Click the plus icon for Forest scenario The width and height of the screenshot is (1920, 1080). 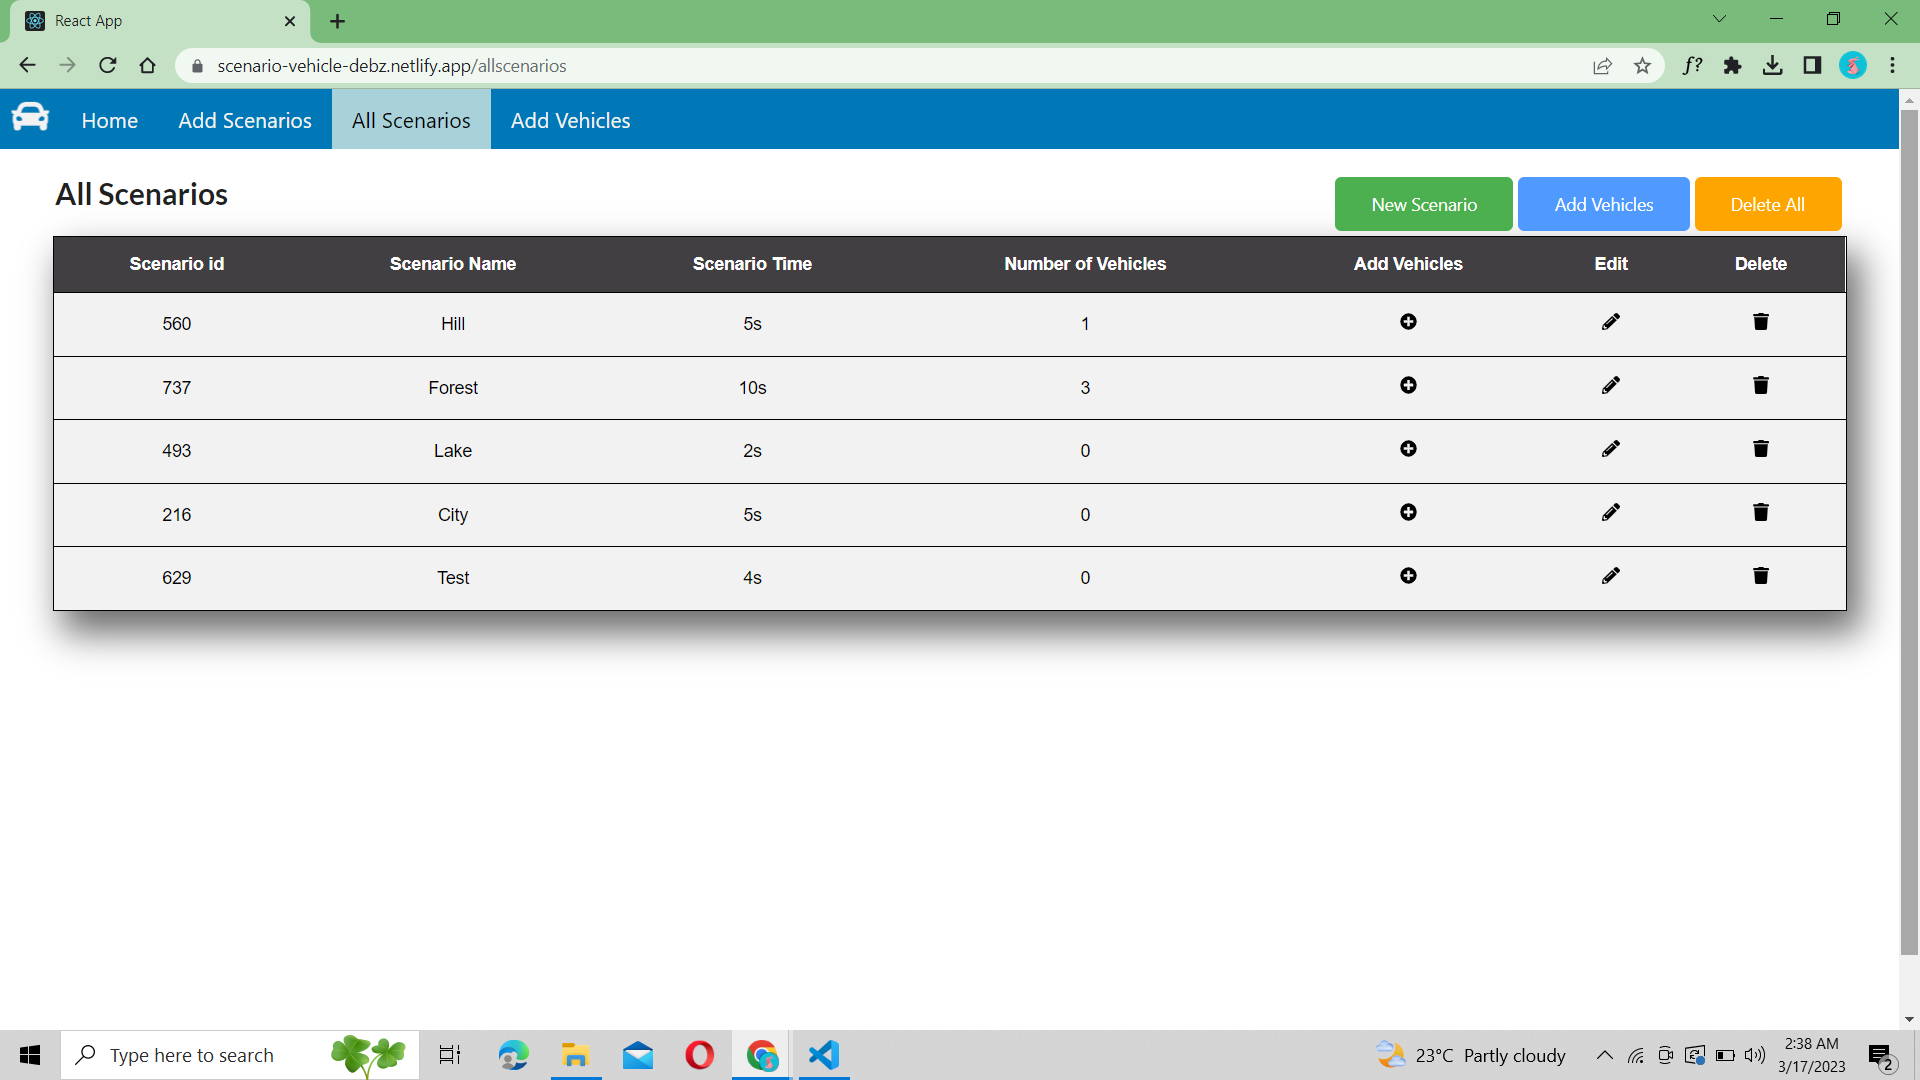click(x=1407, y=385)
